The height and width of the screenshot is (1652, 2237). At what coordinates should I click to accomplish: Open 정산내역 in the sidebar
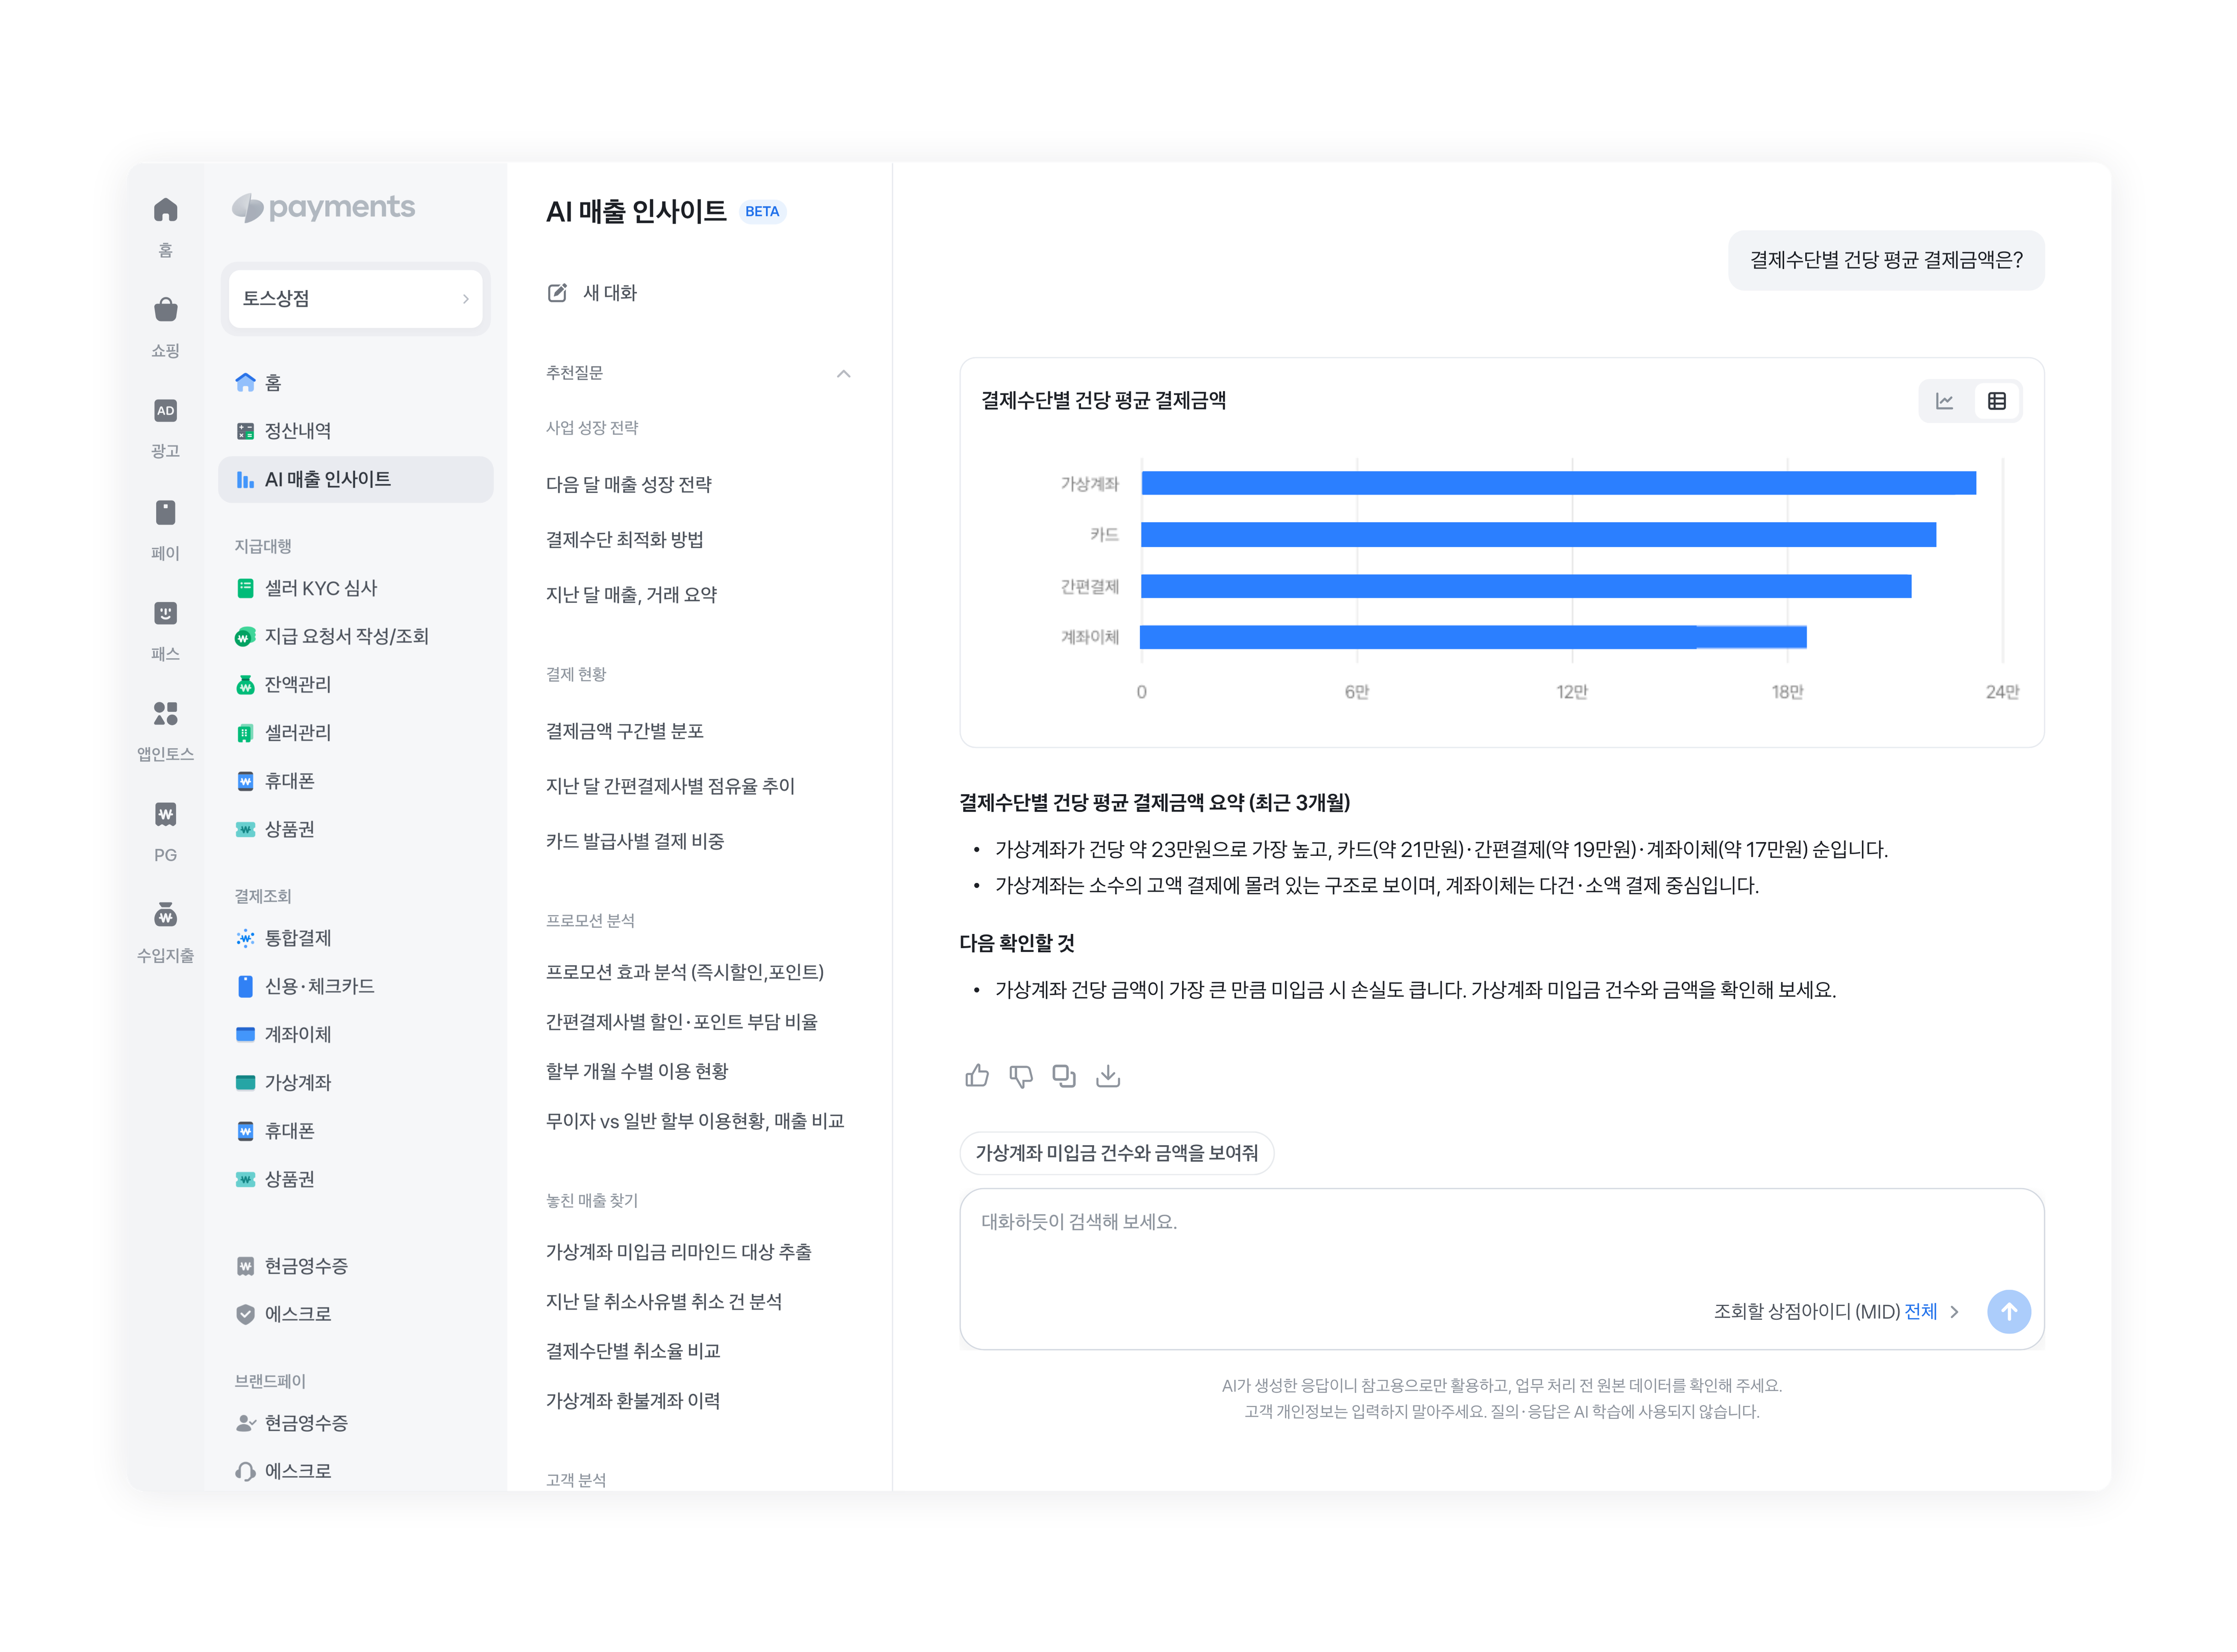(x=355, y=431)
